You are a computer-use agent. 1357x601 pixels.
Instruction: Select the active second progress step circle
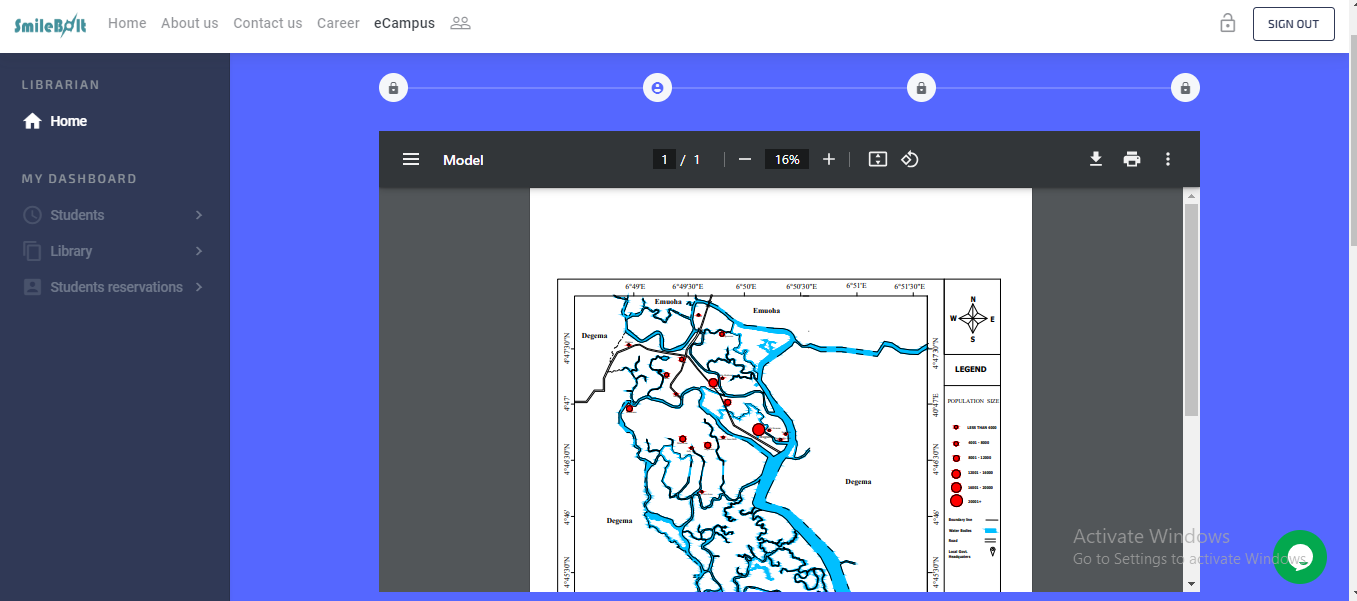[657, 88]
